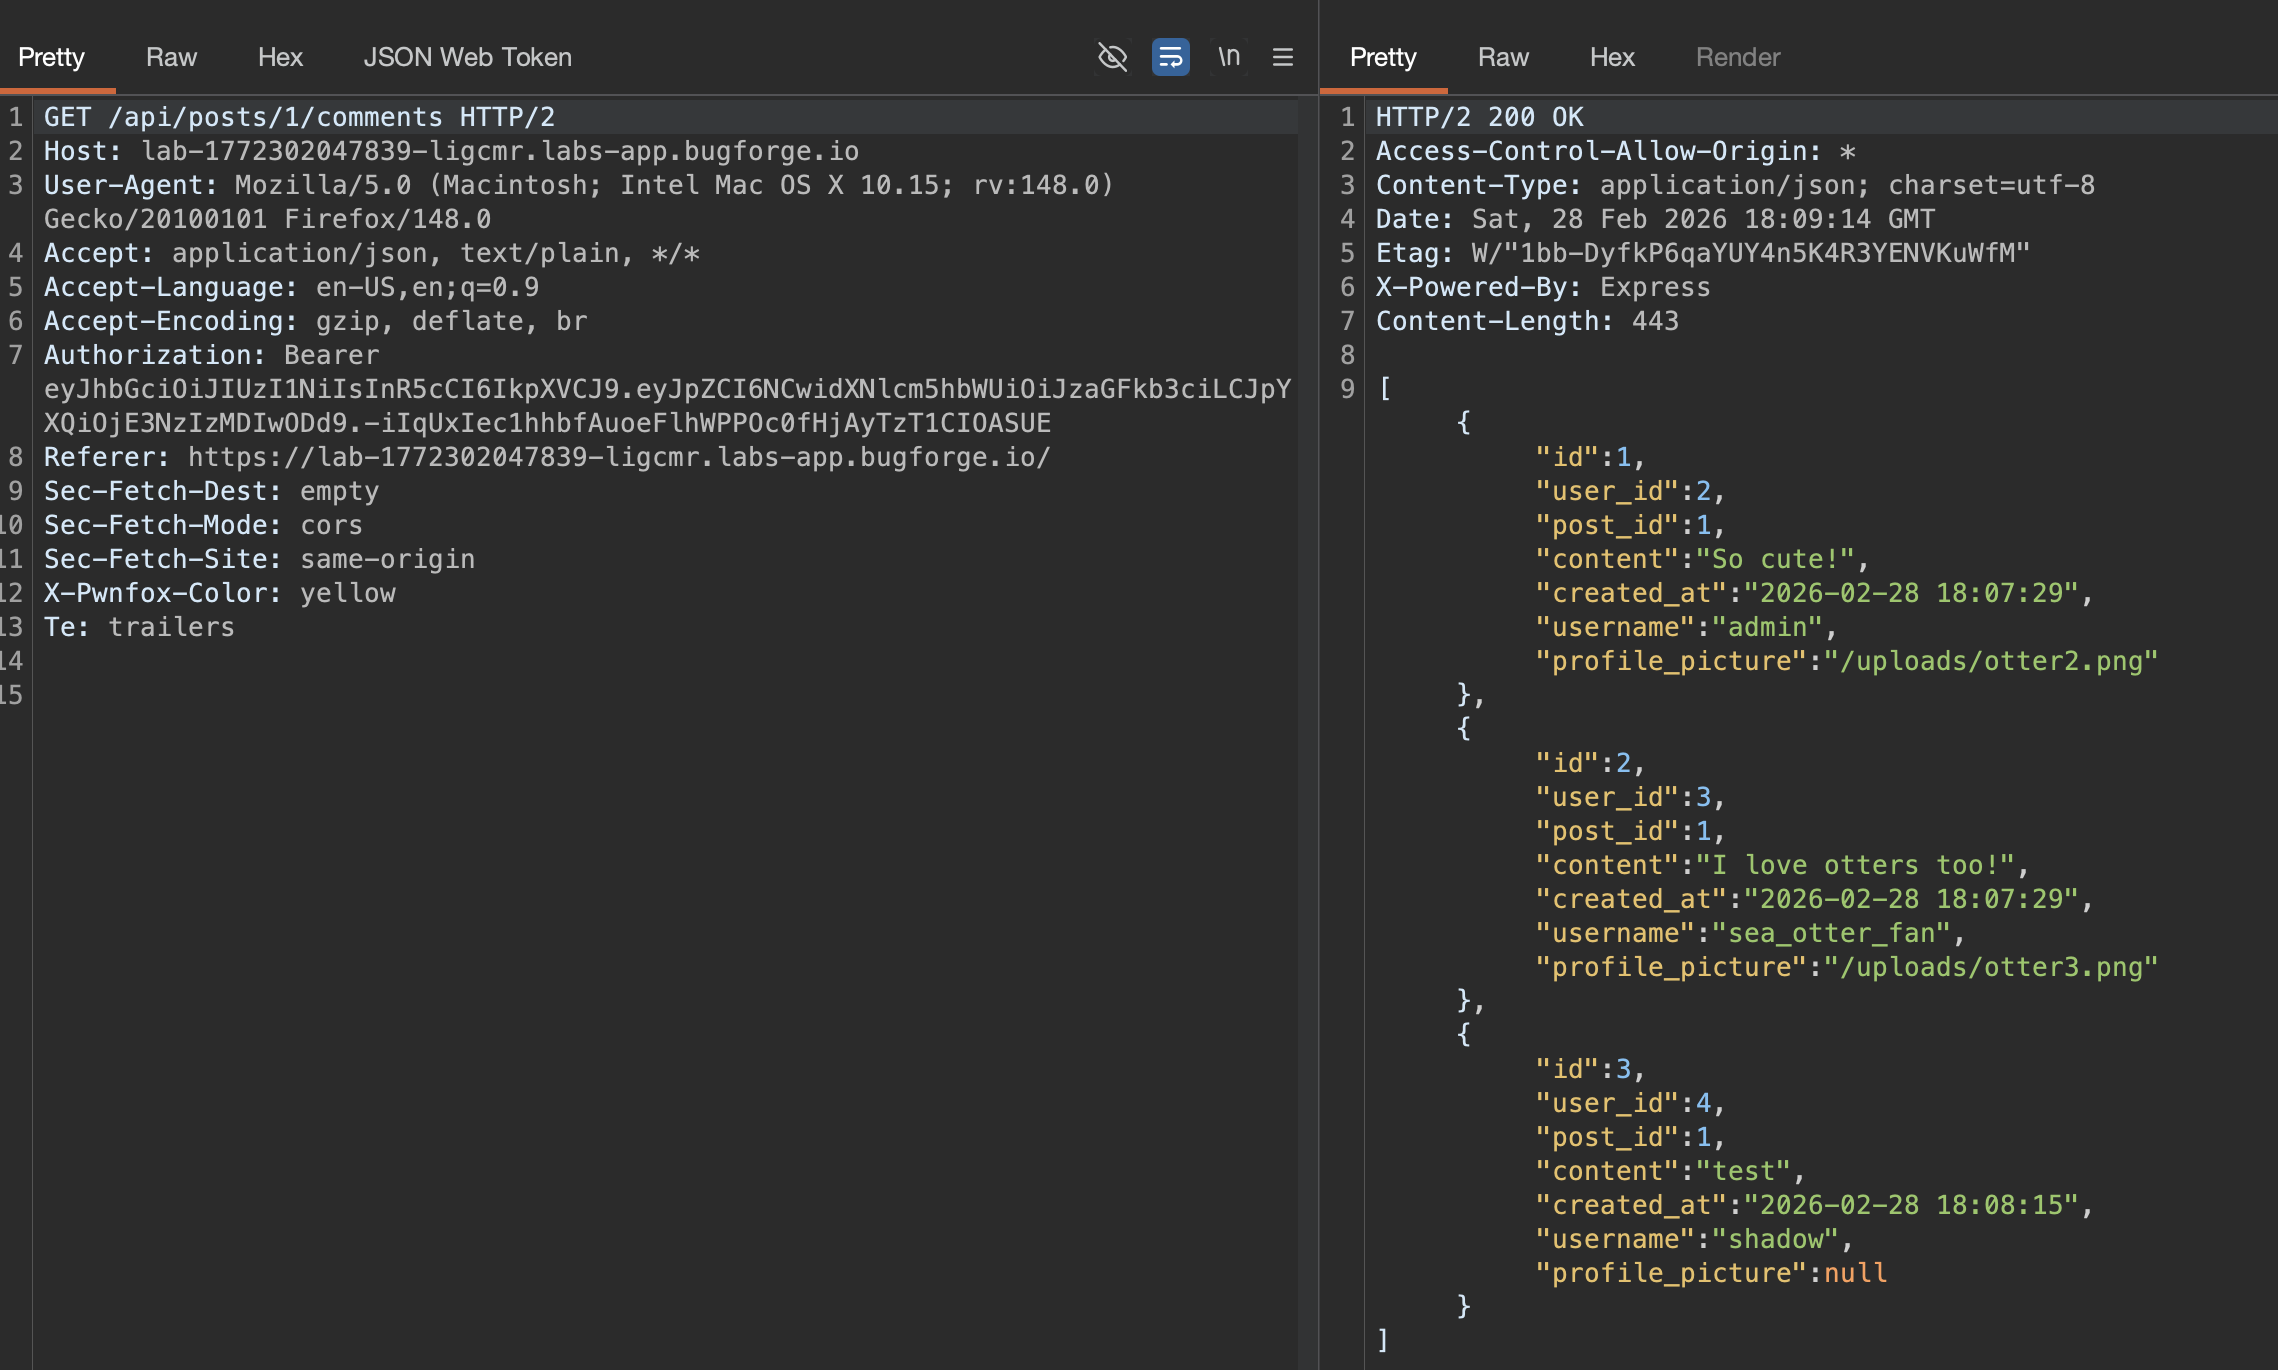Switch request view to Raw tab
The height and width of the screenshot is (1370, 2278).
tap(171, 57)
